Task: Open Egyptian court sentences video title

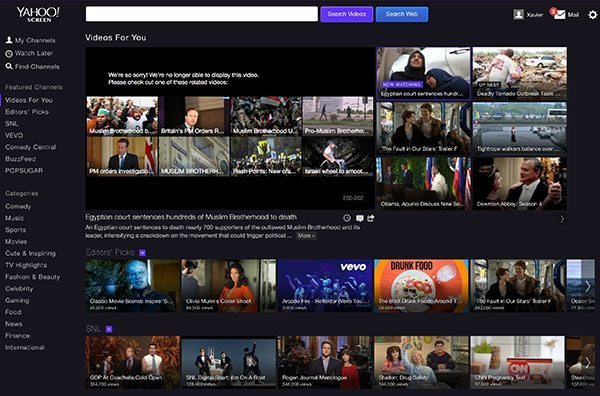Action: (x=191, y=217)
